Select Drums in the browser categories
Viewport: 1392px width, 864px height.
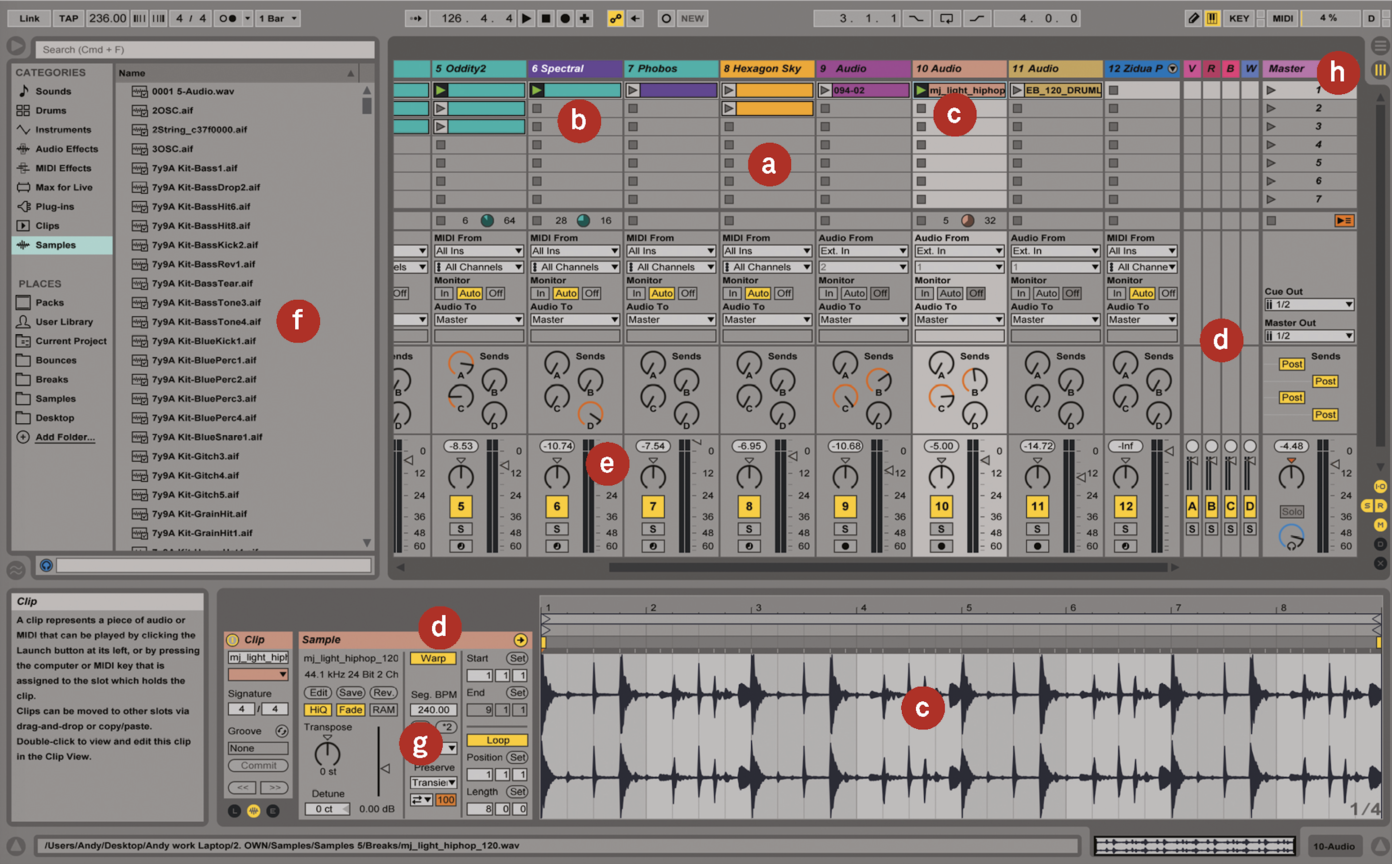coord(50,110)
